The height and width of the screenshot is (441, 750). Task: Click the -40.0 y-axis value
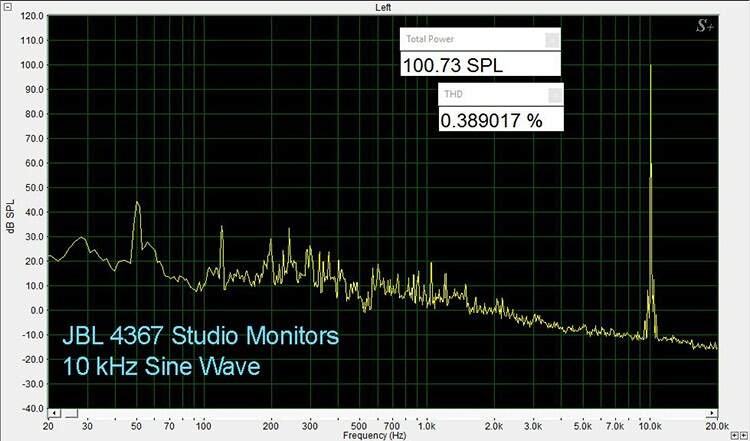(x=33, y=409)
